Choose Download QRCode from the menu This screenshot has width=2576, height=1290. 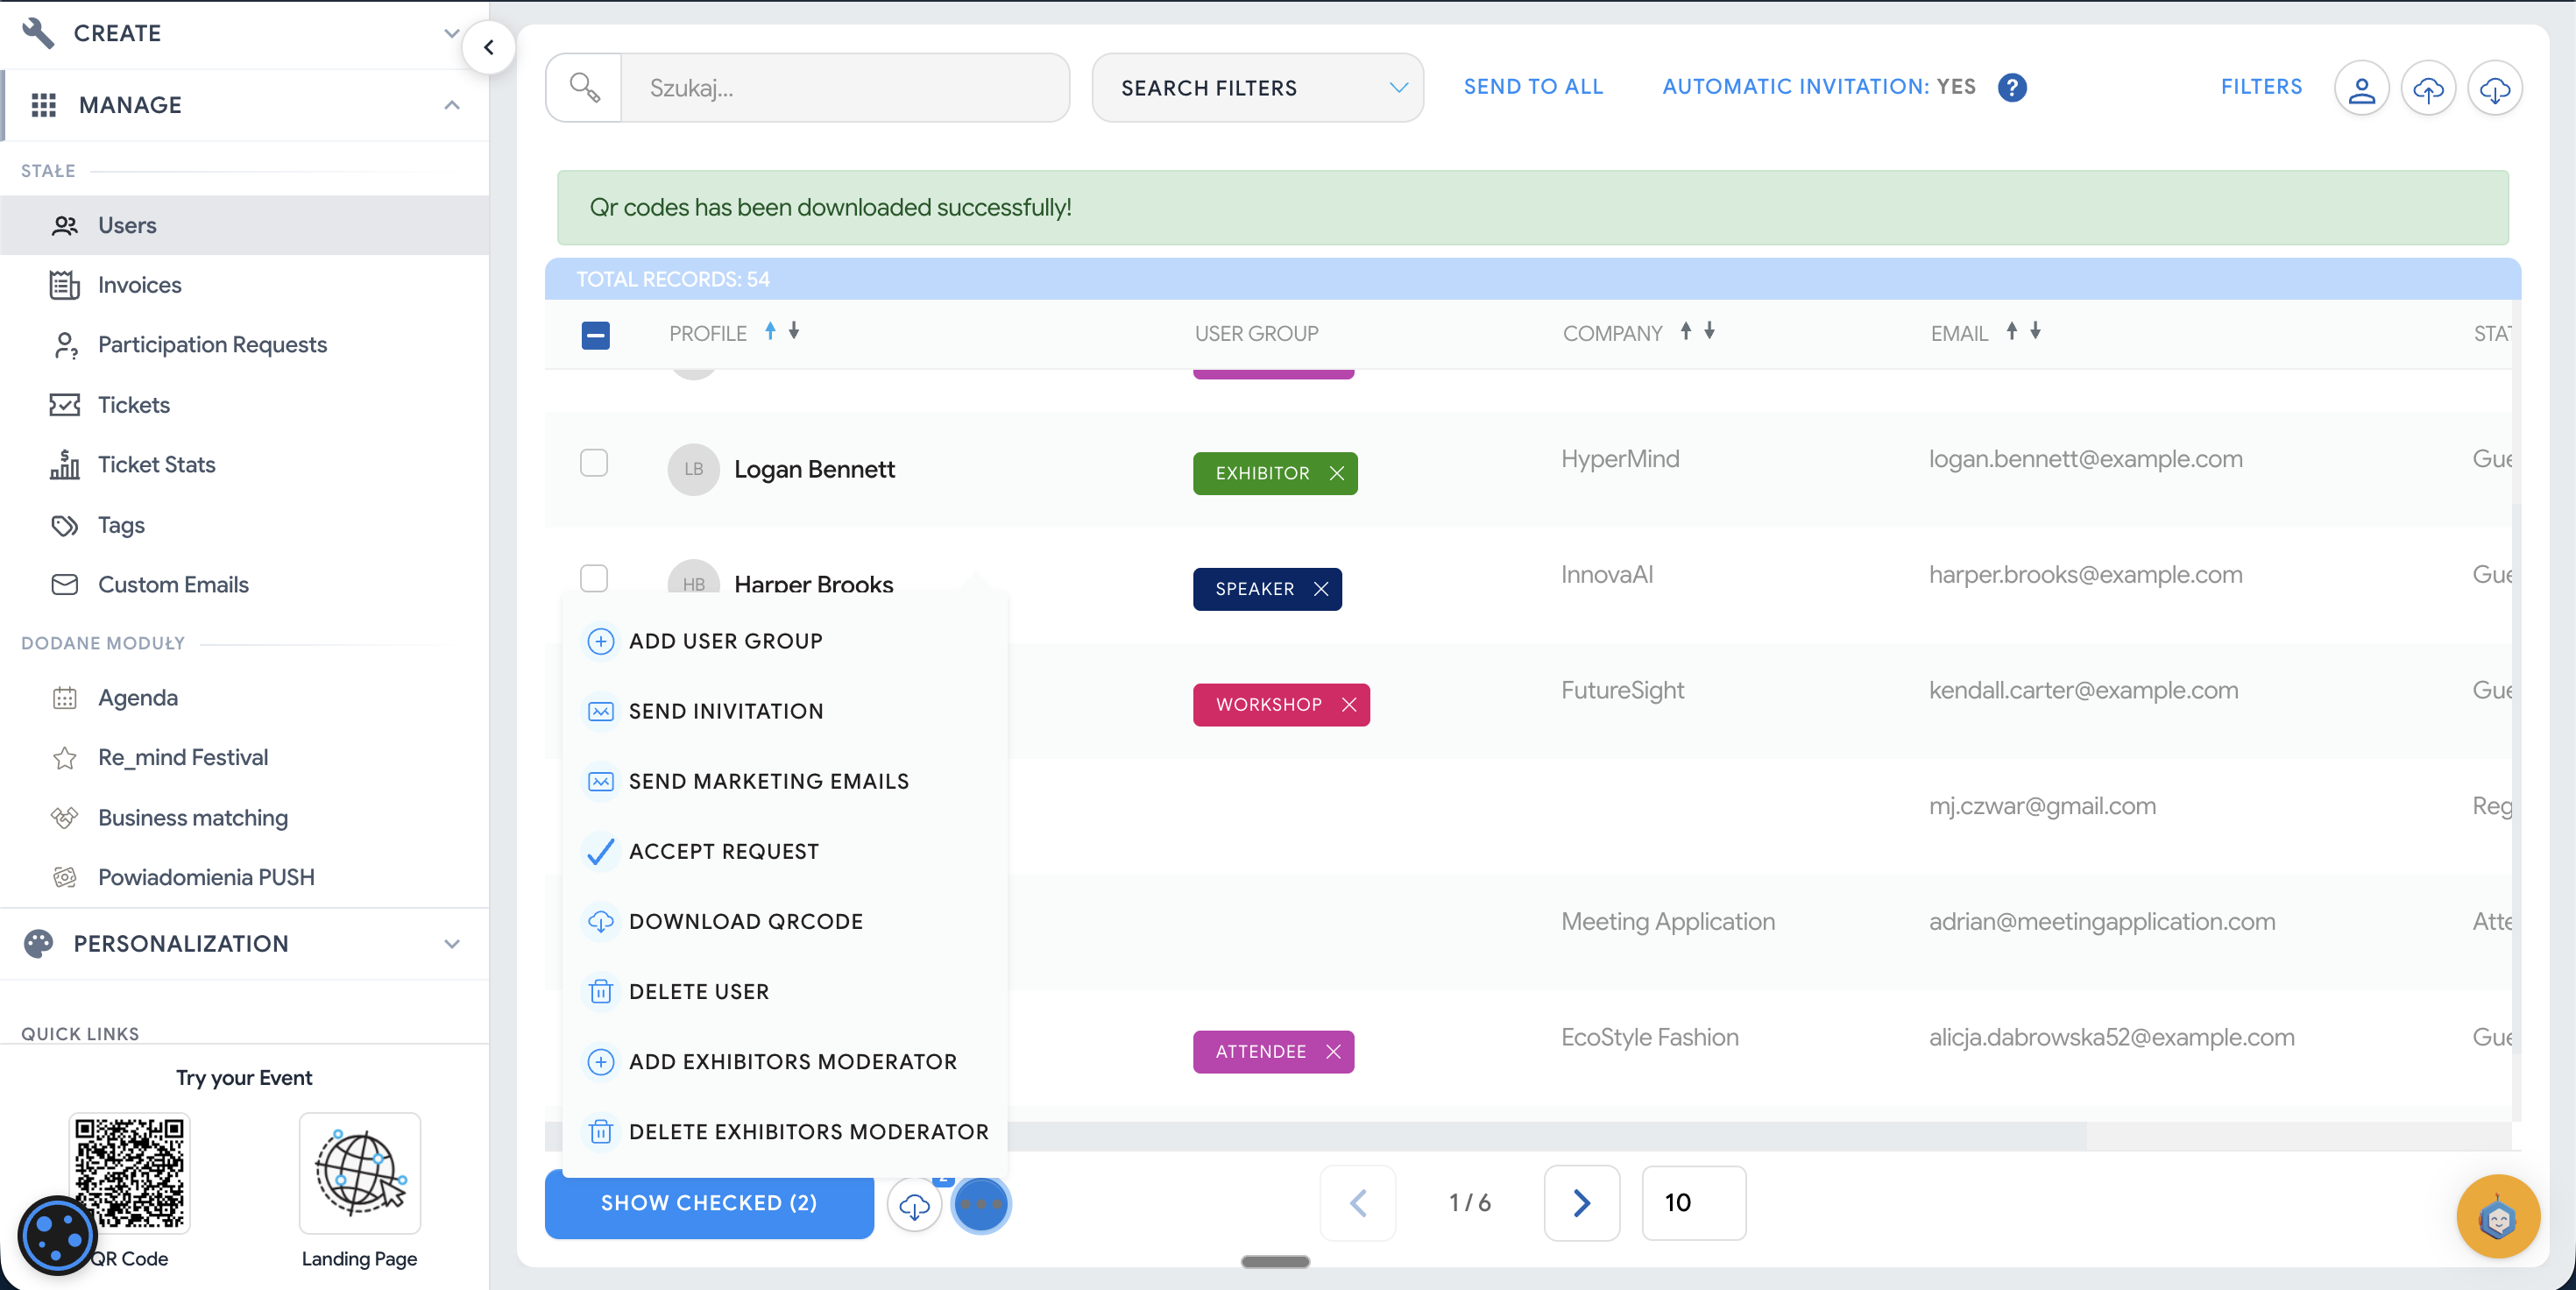pyautogui.click(x=745, y=921)
